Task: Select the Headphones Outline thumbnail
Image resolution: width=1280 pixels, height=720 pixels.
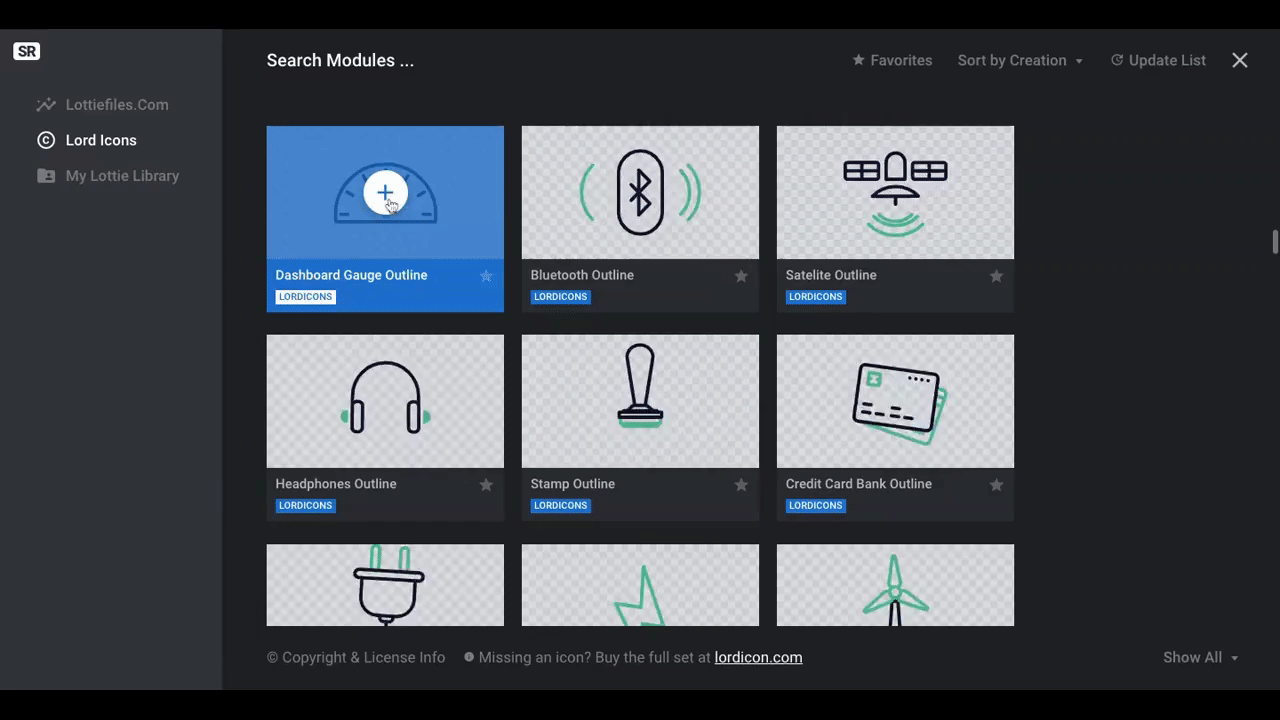Action: 385,401
